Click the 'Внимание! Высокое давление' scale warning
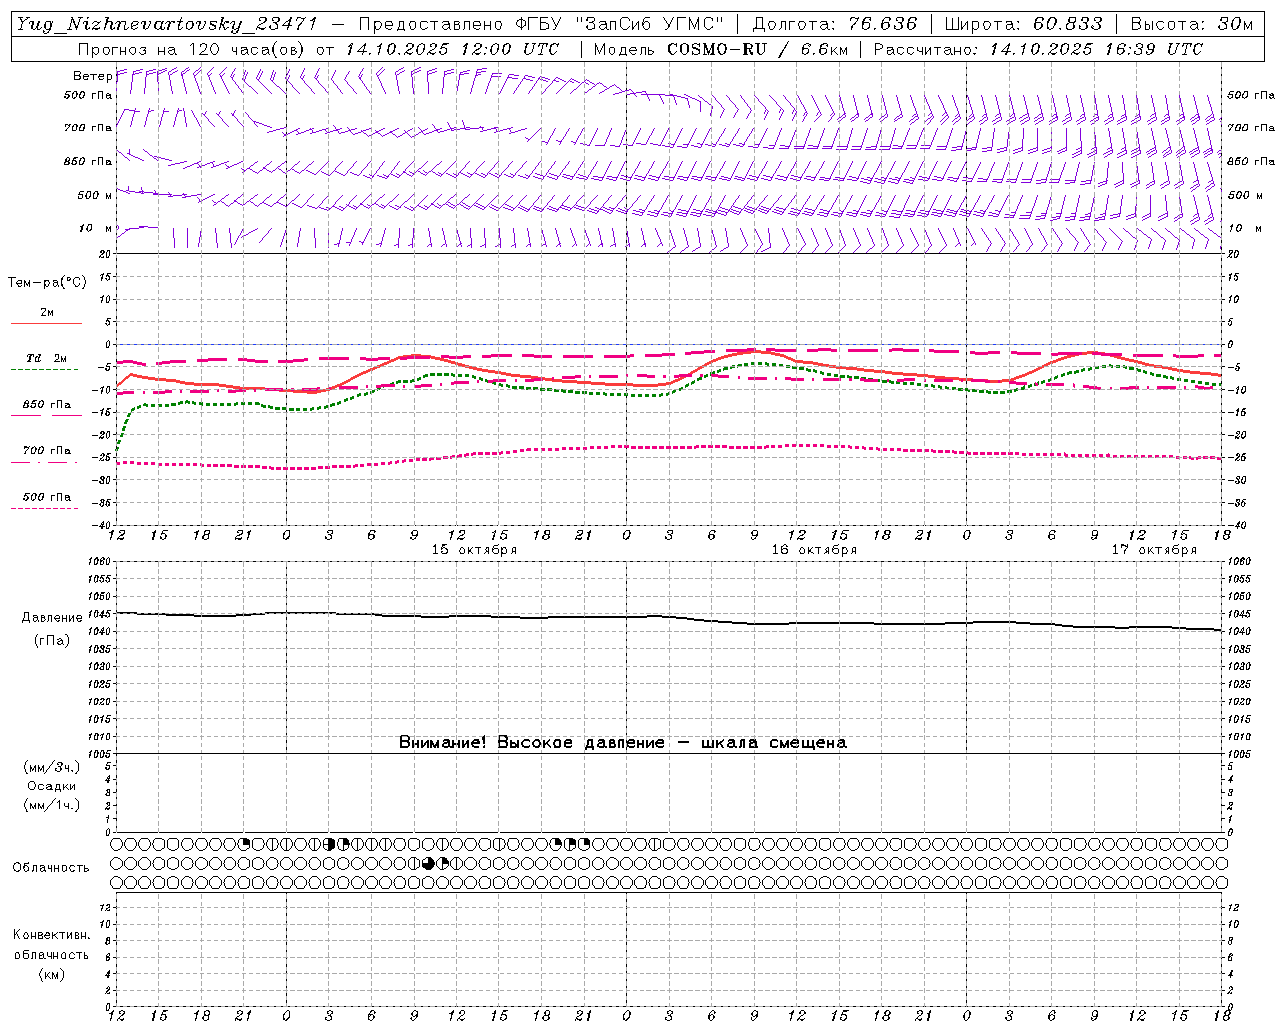The height and width of the screenshot is (1024, 1280). (x=532, y=743)
